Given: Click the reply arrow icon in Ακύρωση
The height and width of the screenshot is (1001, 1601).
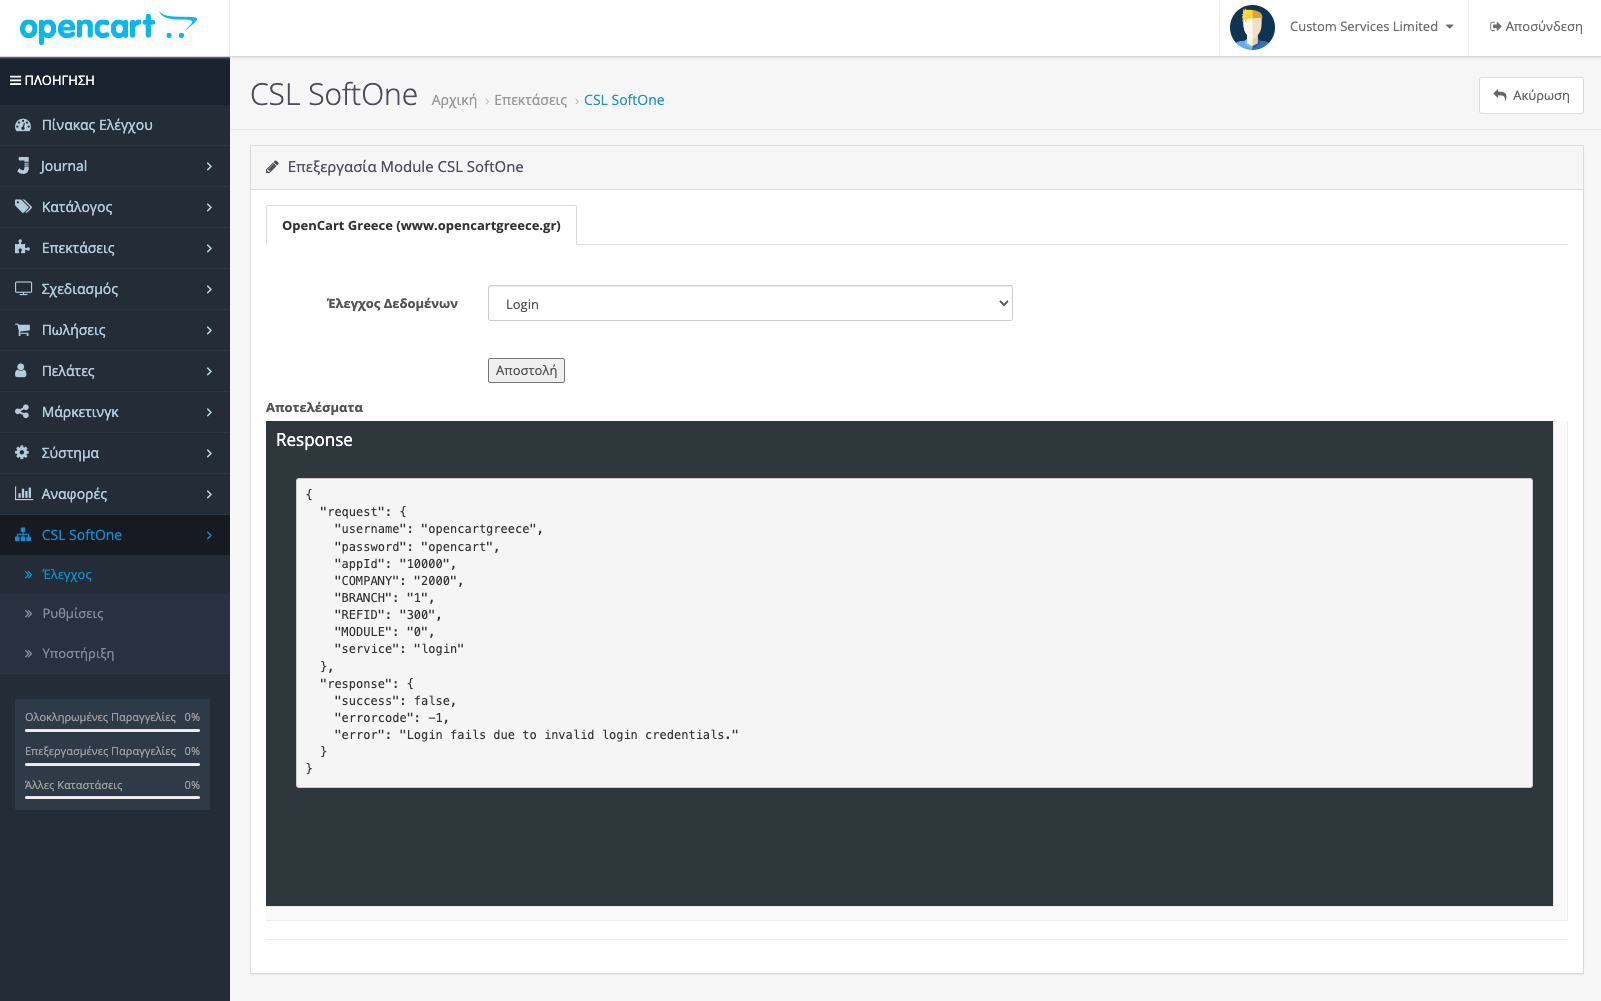Looking at the screenshot, I should click(x=1500, y=96).
